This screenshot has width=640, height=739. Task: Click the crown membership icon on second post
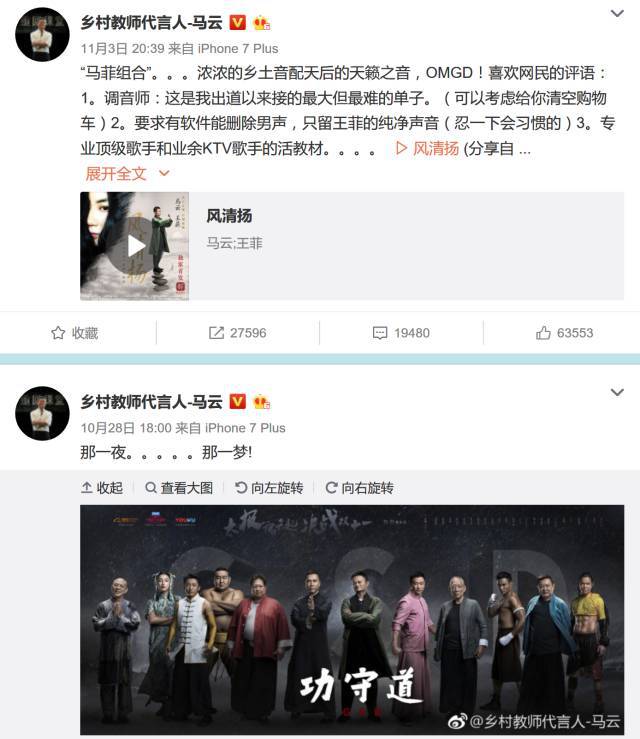[262, 402]
